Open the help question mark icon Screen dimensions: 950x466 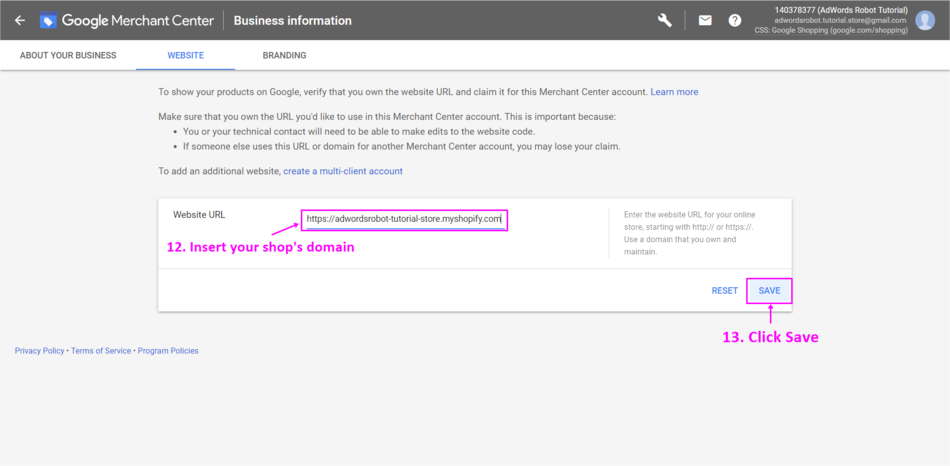coord(735,20)
